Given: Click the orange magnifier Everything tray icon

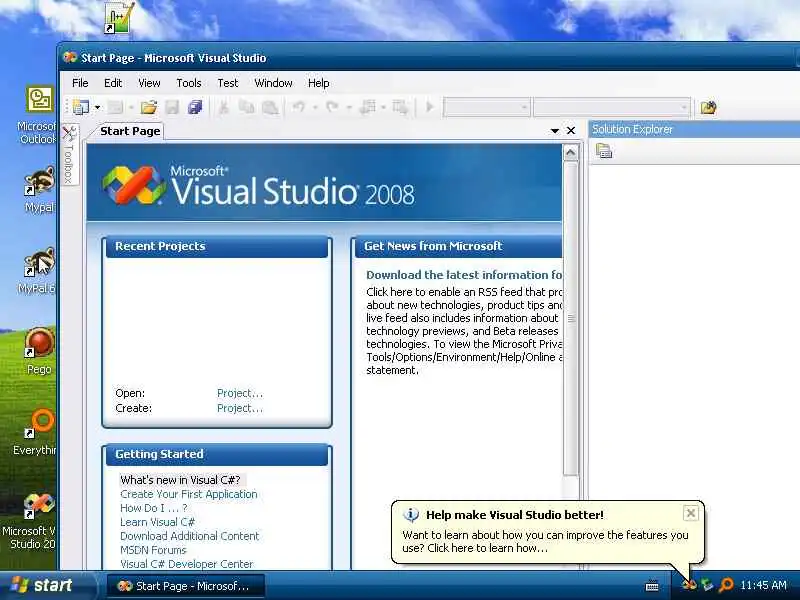Looking at the screenshot, I should point(726,585).
